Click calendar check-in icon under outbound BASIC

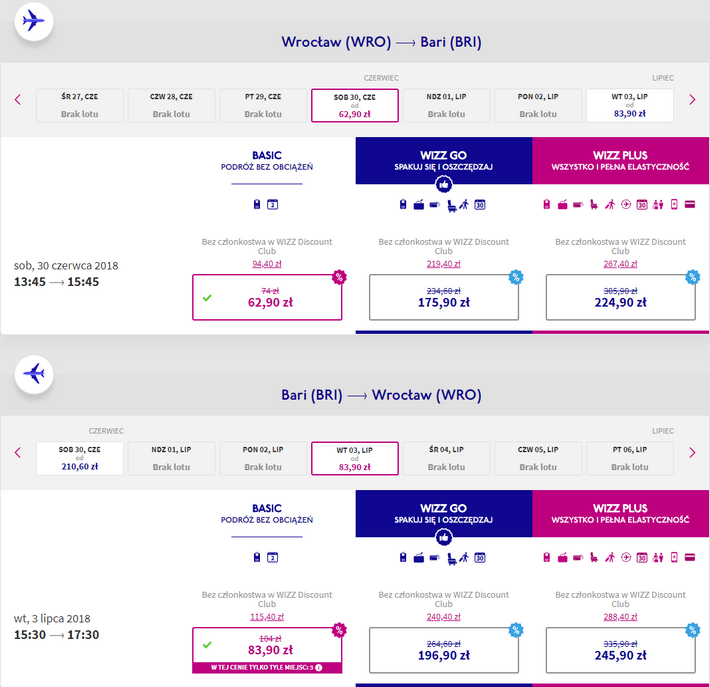click(272, 205)
